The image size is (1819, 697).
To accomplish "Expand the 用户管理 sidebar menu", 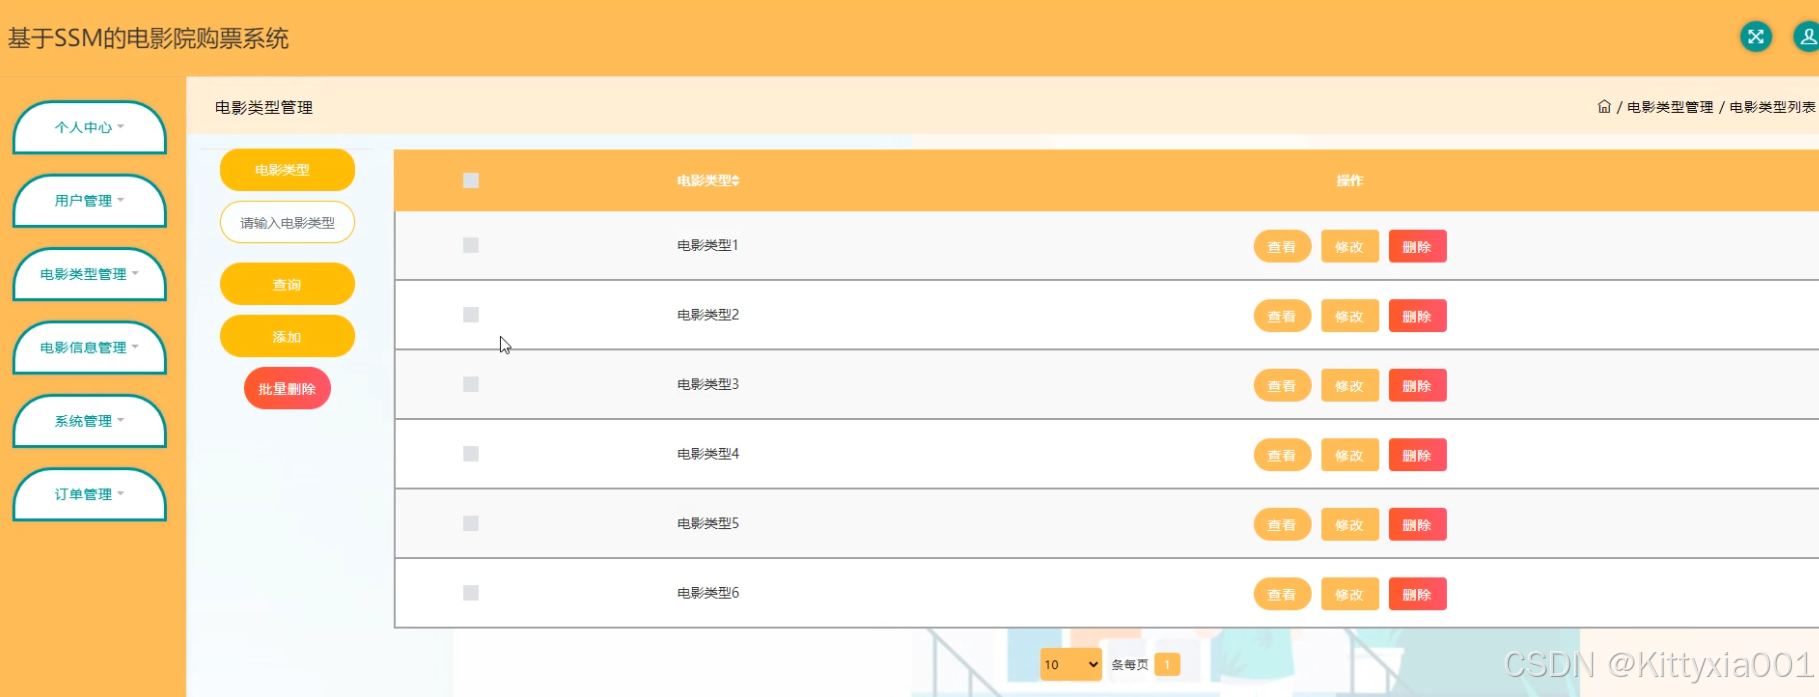I will point(89,201).
